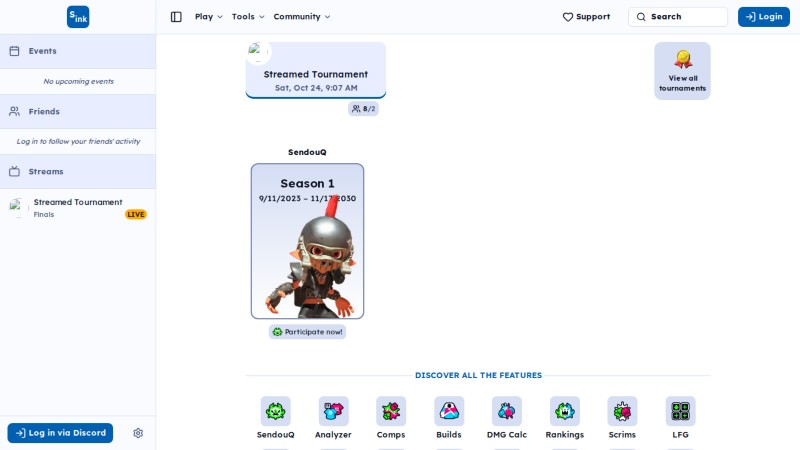
Task: Open the SendouQ feature icon
Action: click(x=276, y=411)
